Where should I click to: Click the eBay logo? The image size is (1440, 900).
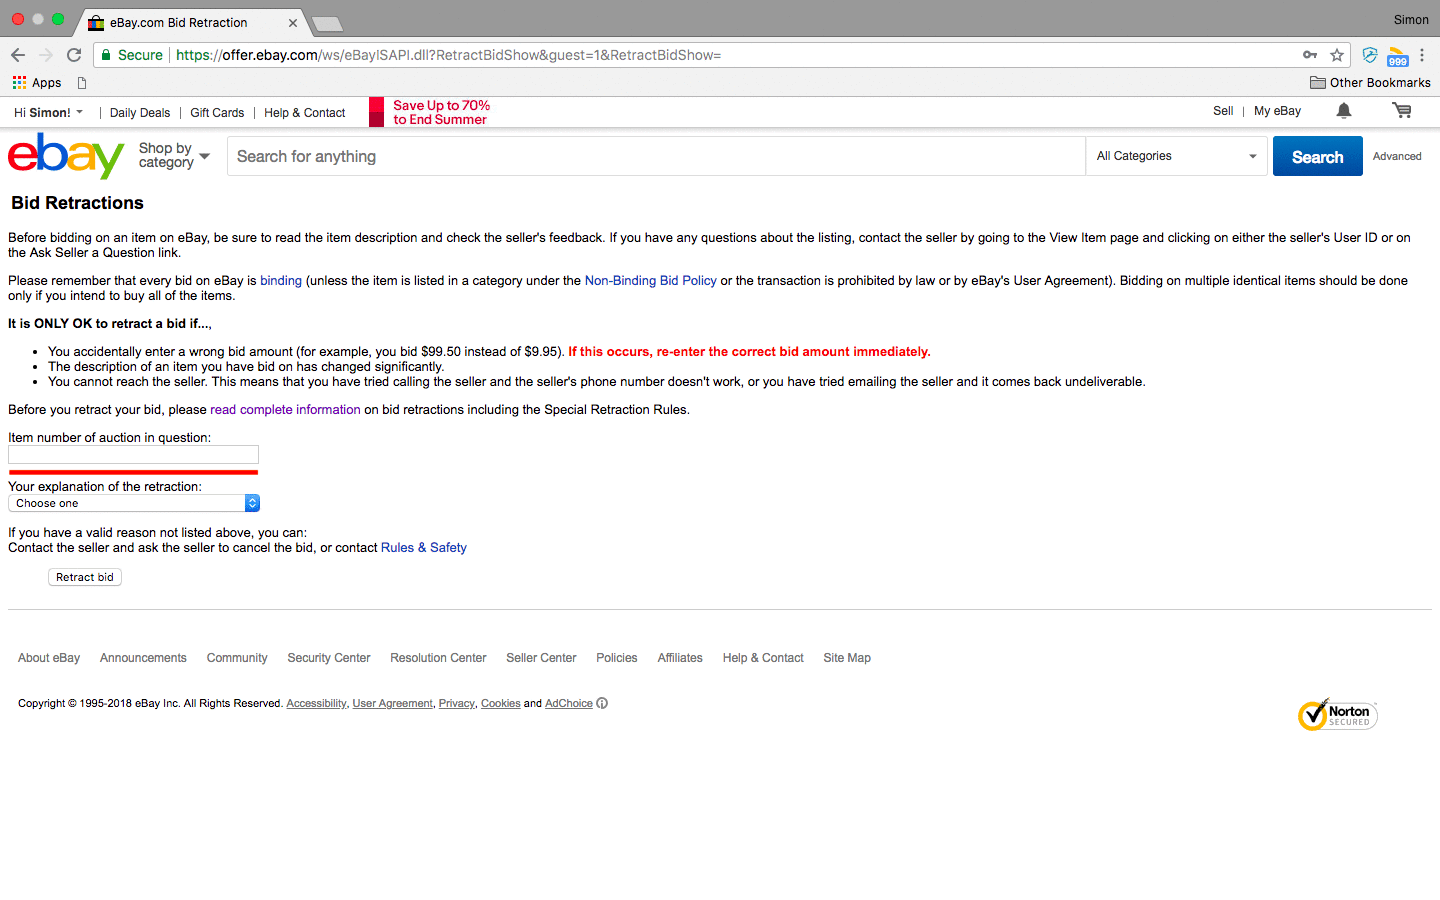click(66, 156)
